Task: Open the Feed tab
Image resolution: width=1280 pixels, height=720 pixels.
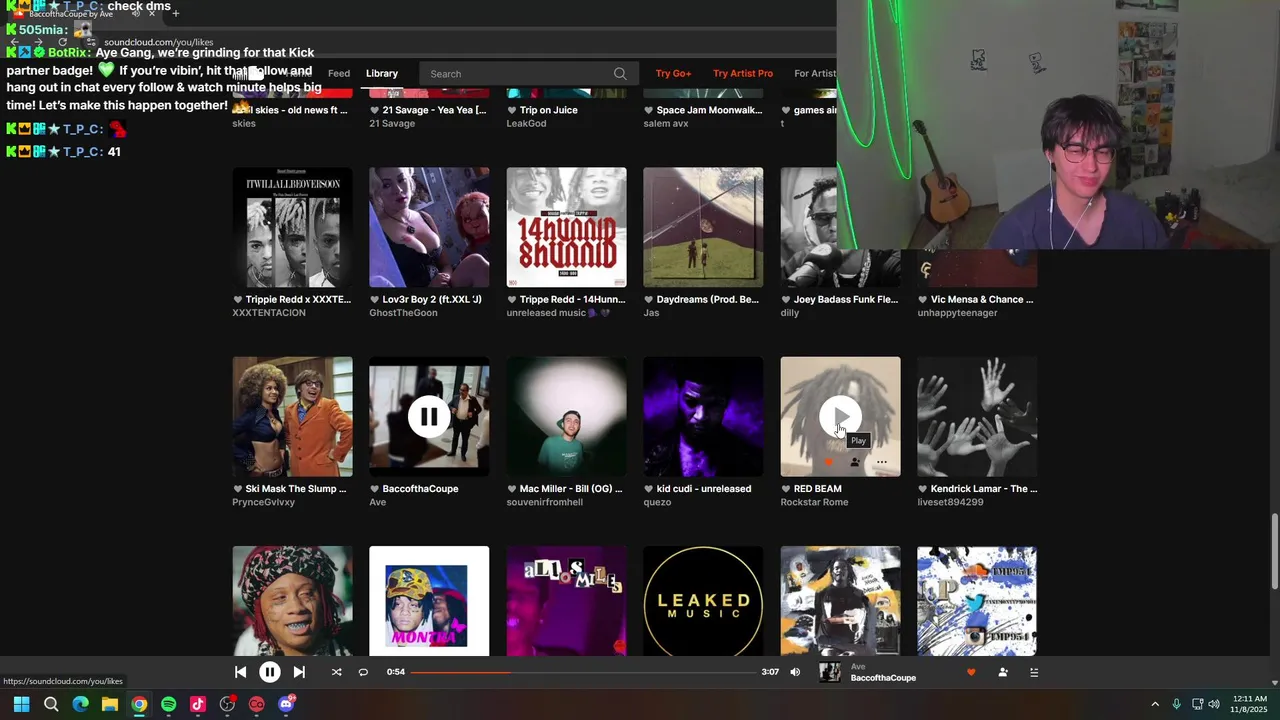Action: pos(339,73)
